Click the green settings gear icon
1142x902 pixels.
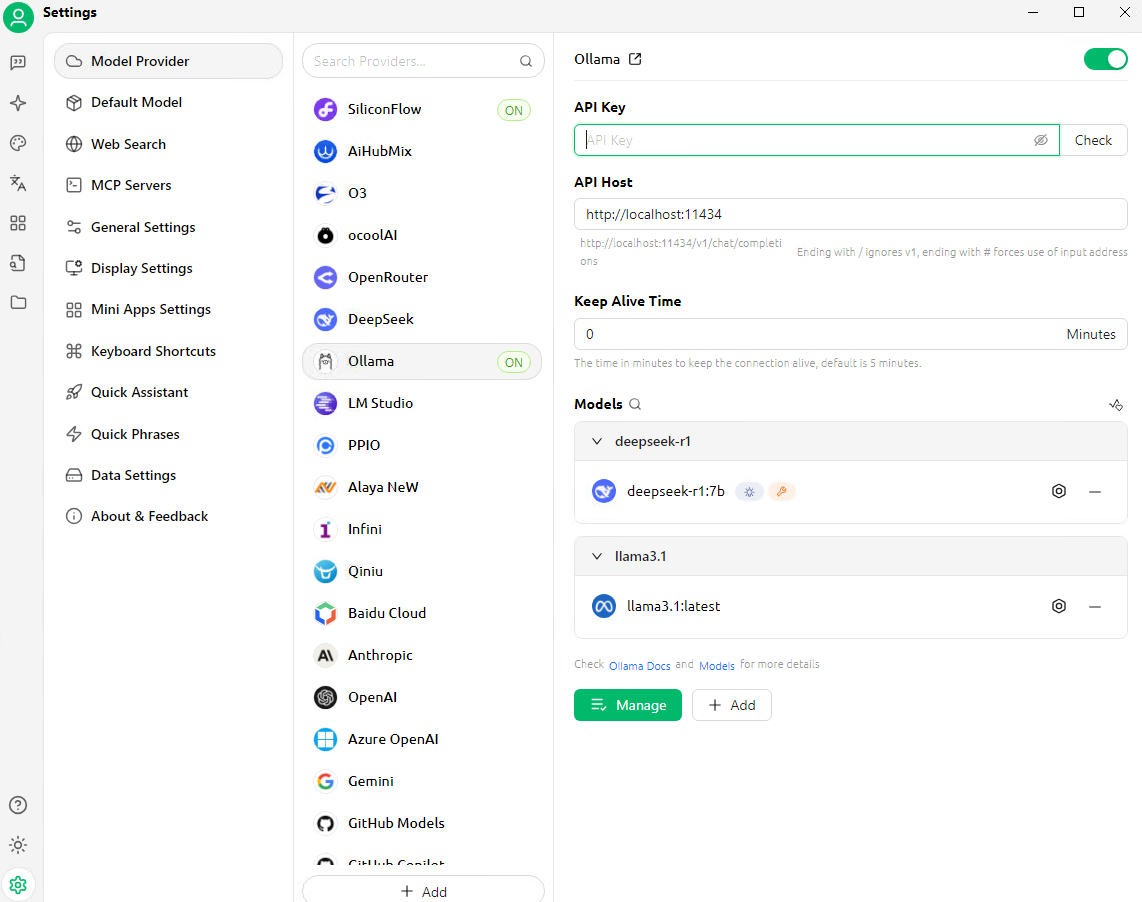click(18, 885)
